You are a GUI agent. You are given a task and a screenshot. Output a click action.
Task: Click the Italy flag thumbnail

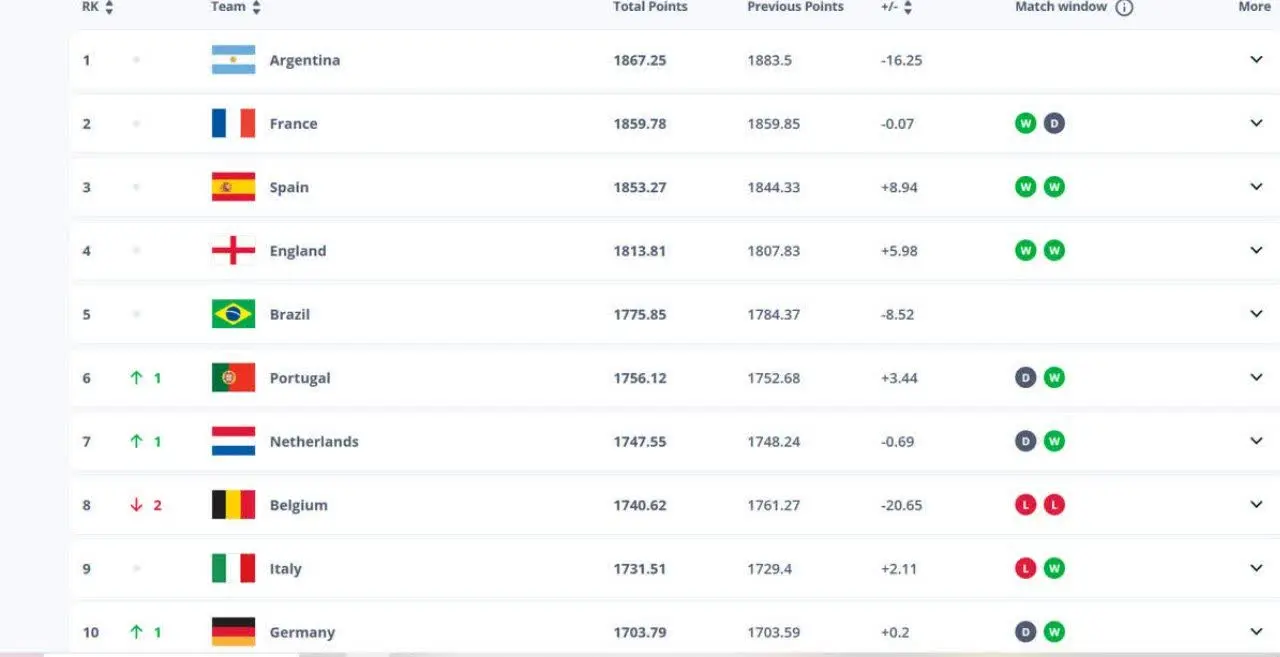(233, 568)
